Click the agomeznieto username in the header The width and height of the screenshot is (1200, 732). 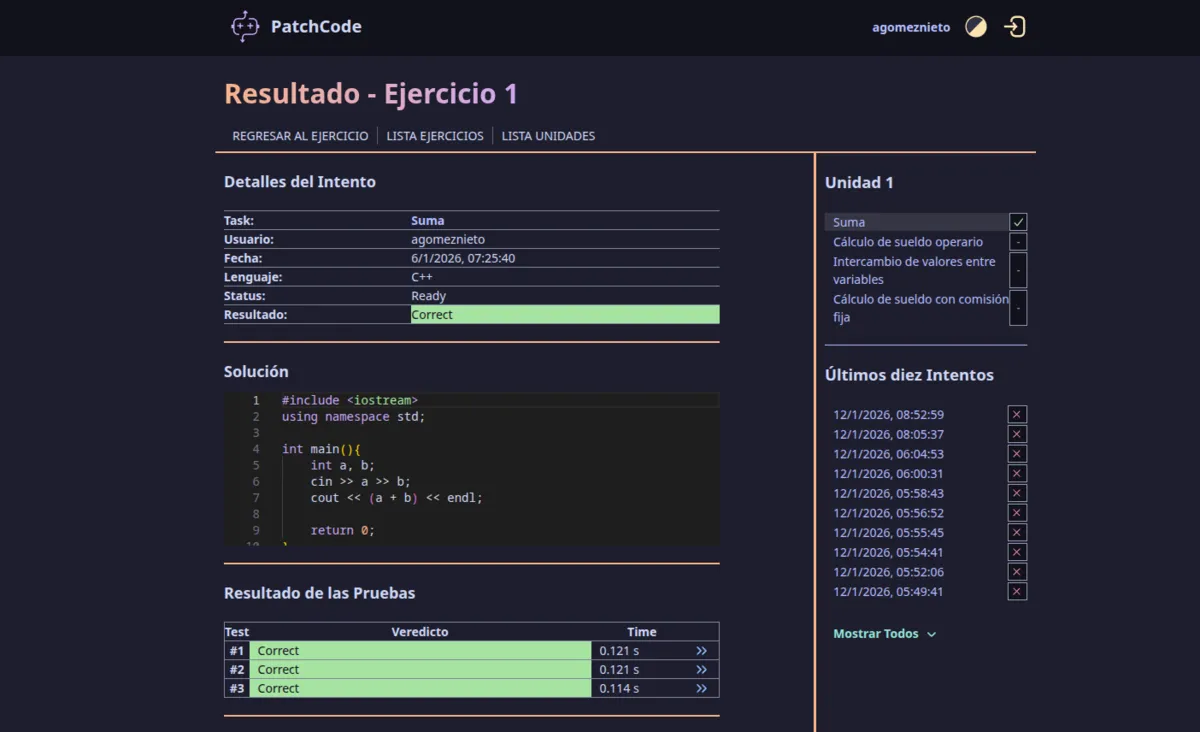[x=910, y=27]
